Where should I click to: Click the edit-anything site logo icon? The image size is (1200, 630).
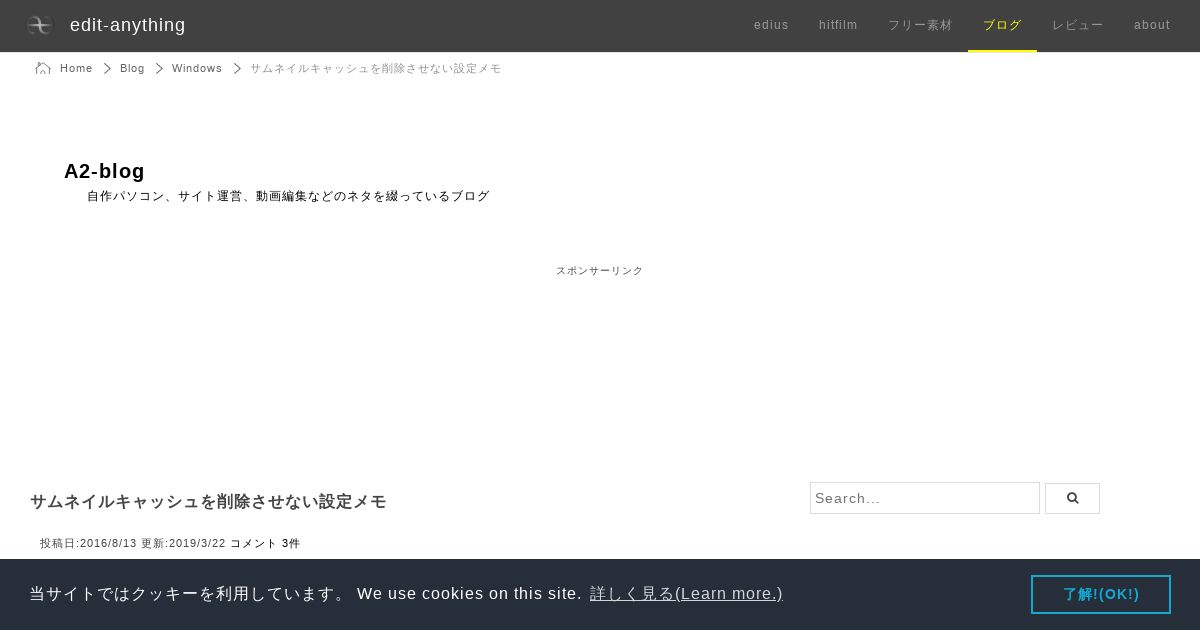tap(39, 25)
